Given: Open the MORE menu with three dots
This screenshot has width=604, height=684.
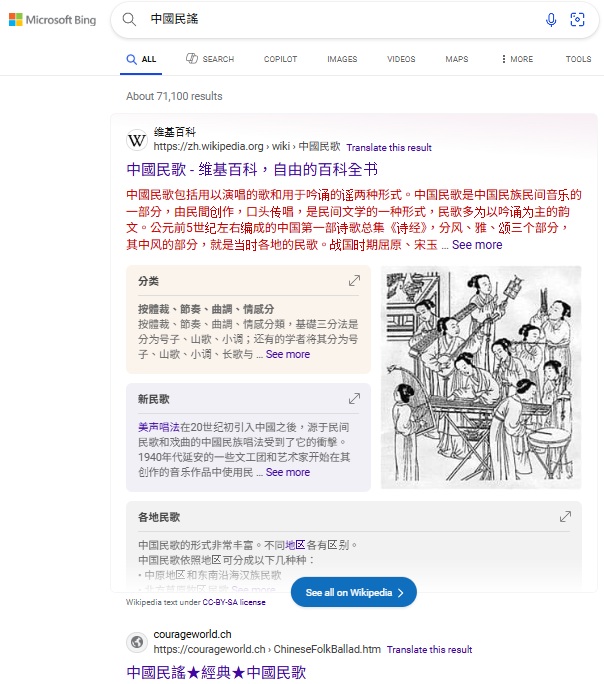Looking at the screenshot, I should pos(517,59).
